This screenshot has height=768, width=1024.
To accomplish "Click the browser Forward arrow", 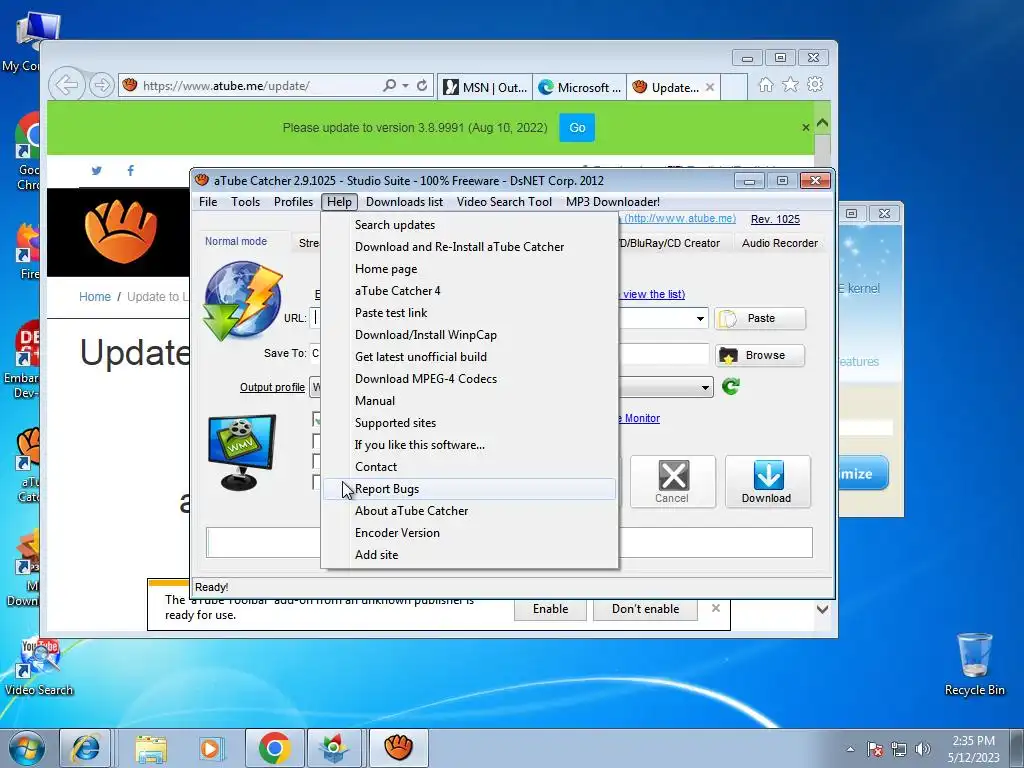I will (101, 85).
